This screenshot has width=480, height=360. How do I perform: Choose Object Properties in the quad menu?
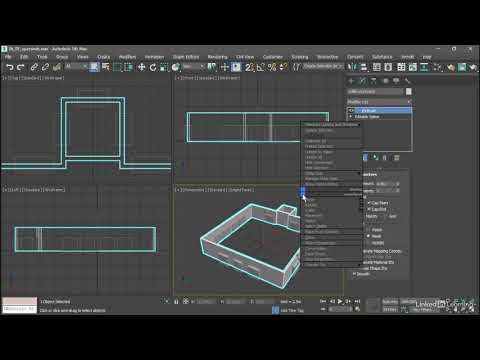[320, 243]
